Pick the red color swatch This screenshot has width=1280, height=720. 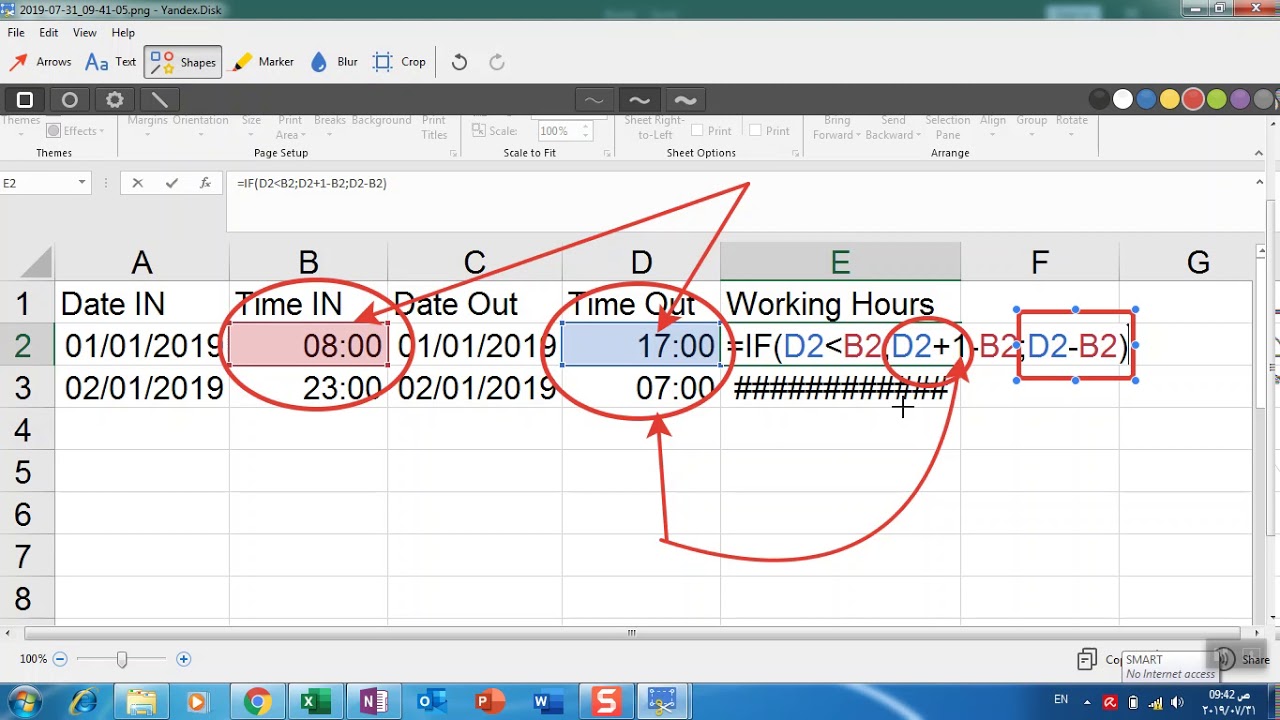click(x=1193, y=99)
